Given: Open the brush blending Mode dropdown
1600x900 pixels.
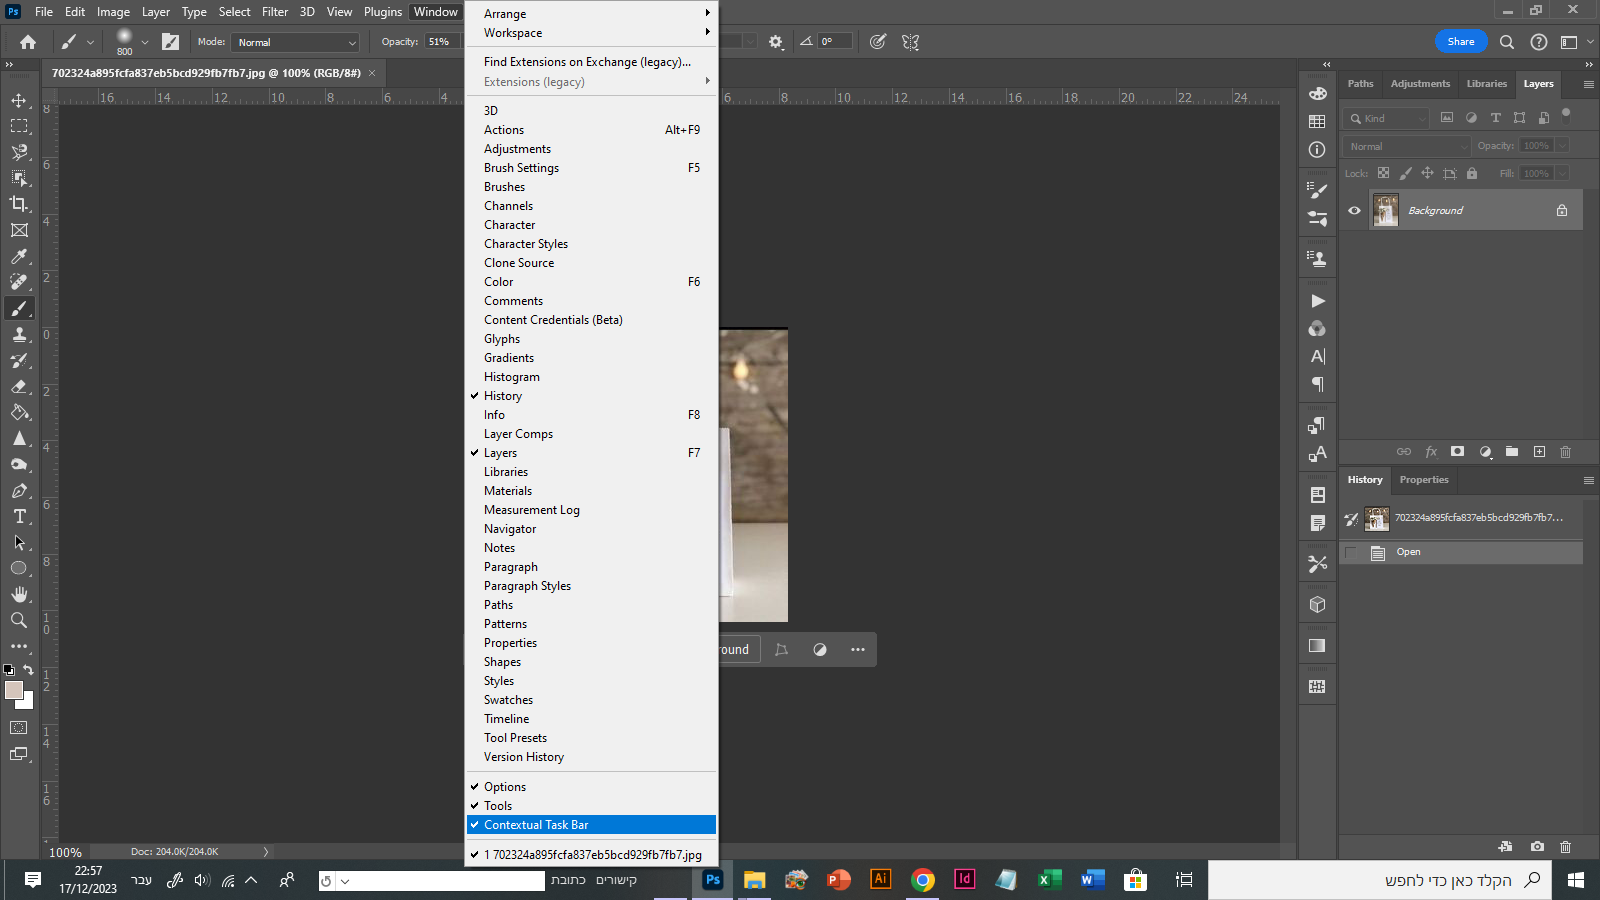Looking at the screenshot, I should (x=296, y=42).
